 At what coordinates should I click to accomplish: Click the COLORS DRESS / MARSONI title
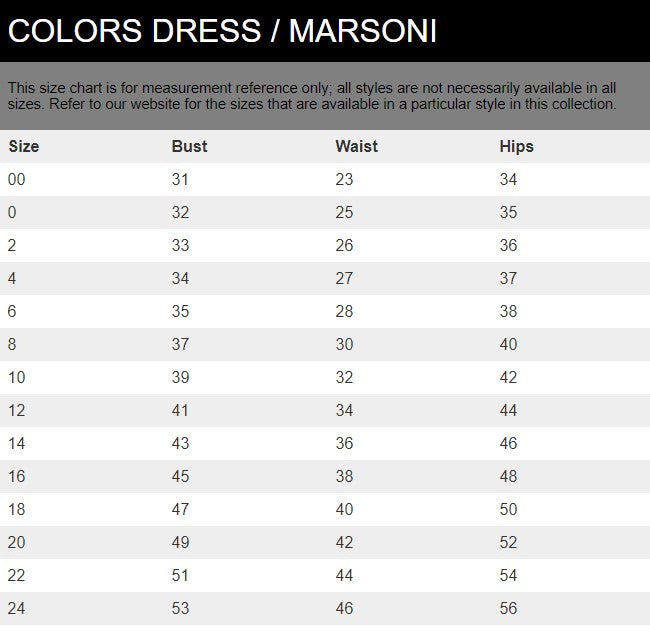tap(222, 31)
